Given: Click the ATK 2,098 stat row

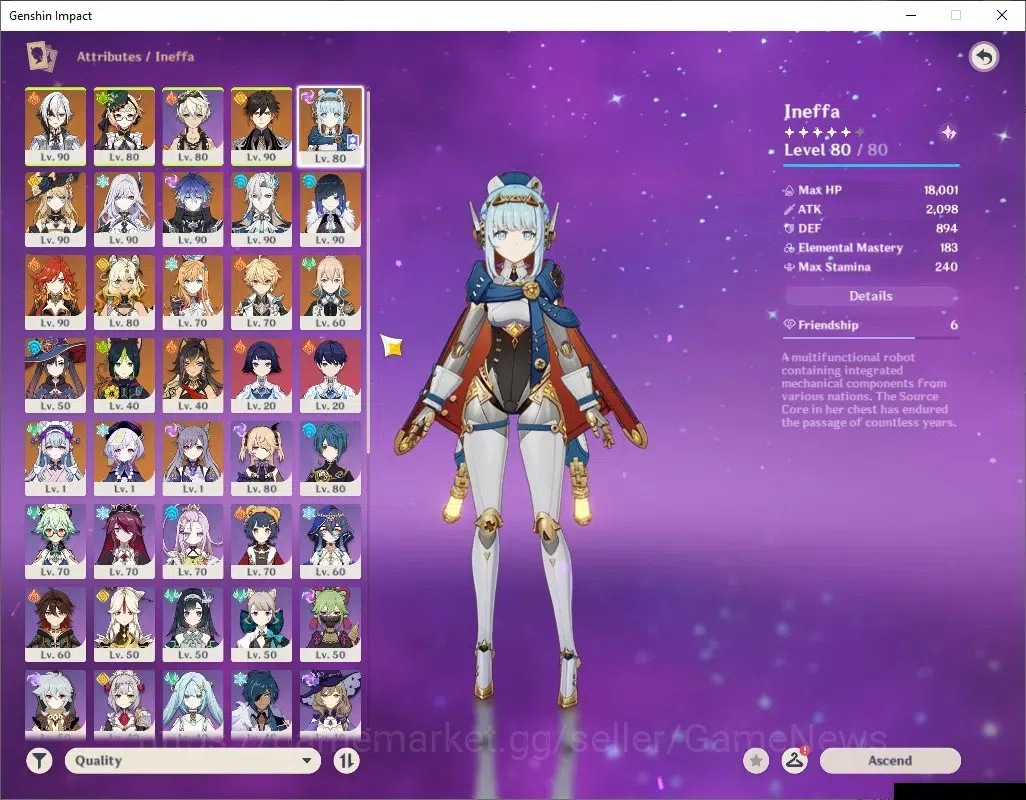Looking at the screenshot, I should click(870, 209).
